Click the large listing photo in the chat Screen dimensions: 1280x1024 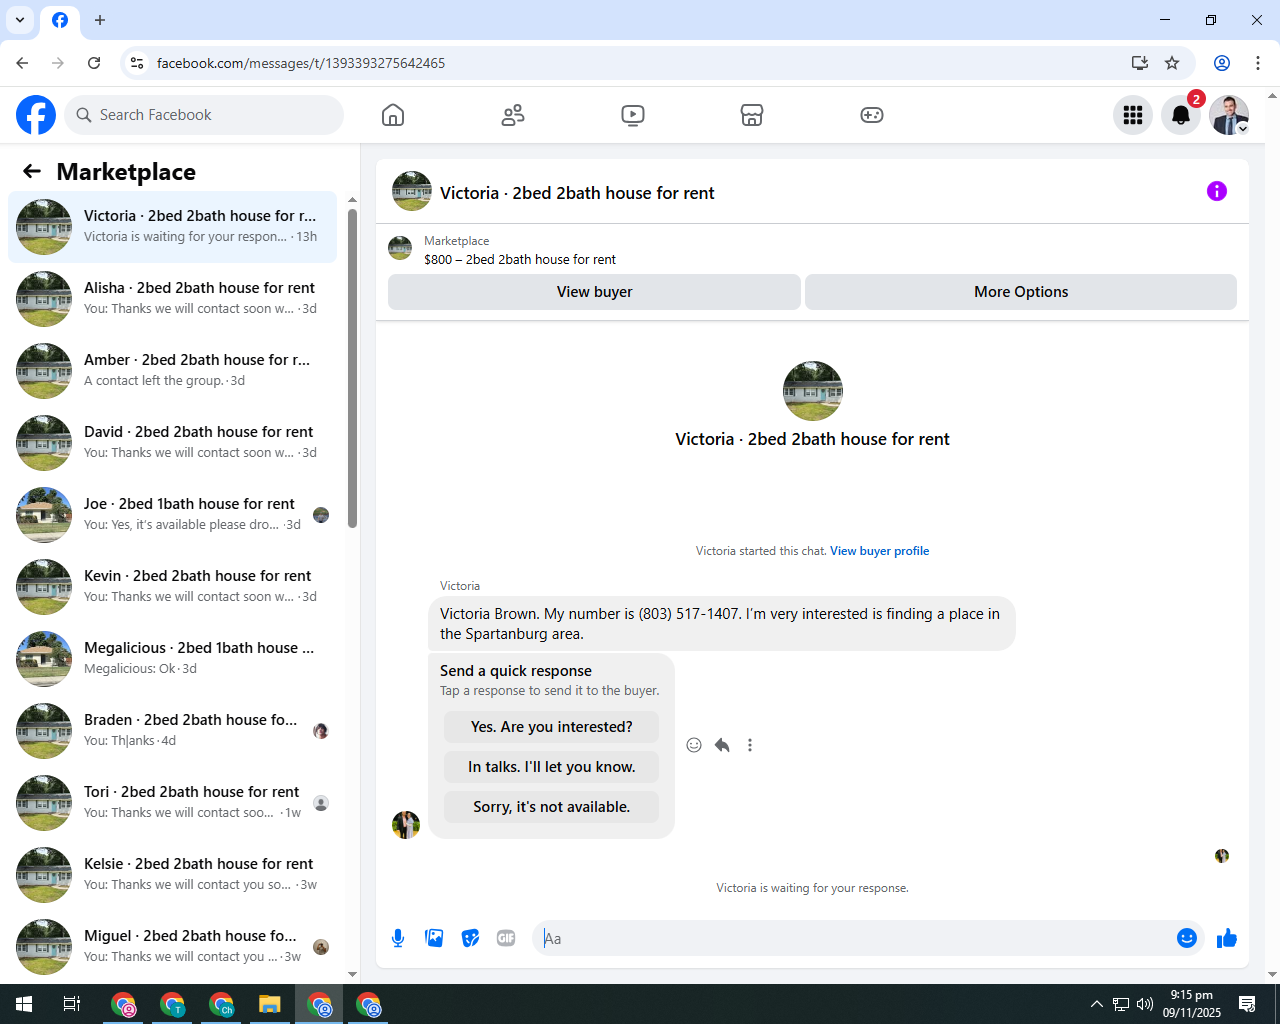point(813,391)
